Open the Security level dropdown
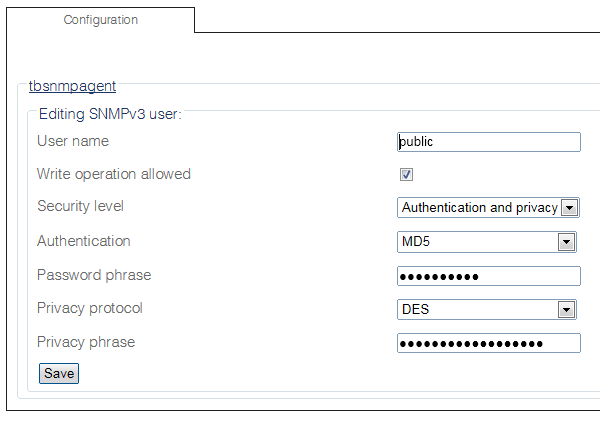The width and height of the screenshot is (600, 426). 488,208
